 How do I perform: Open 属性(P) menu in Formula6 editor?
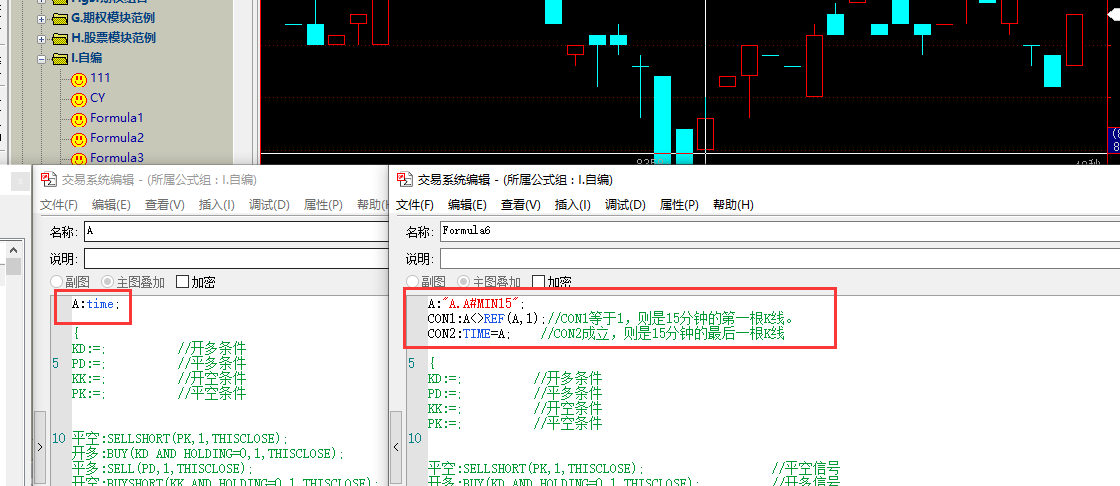coord(679,205)
